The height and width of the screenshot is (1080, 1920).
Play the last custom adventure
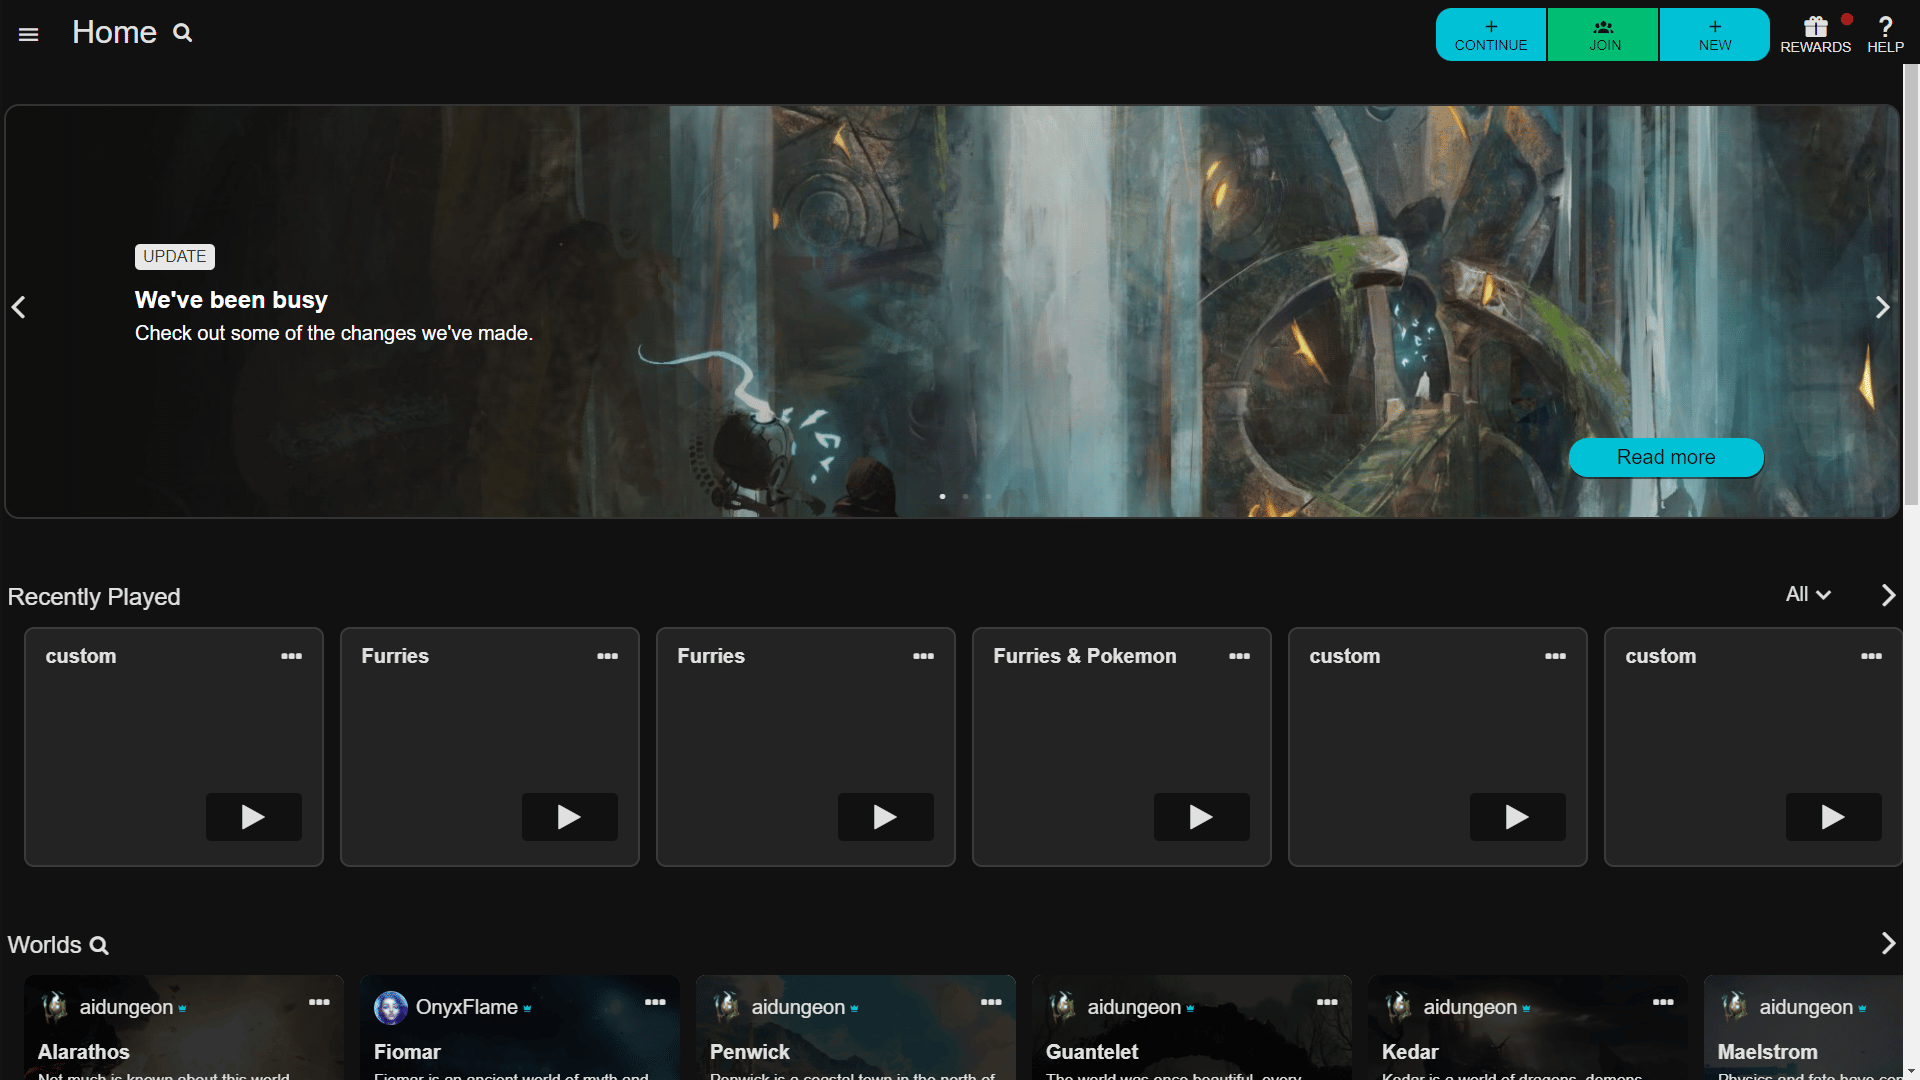click(1834, 817)
